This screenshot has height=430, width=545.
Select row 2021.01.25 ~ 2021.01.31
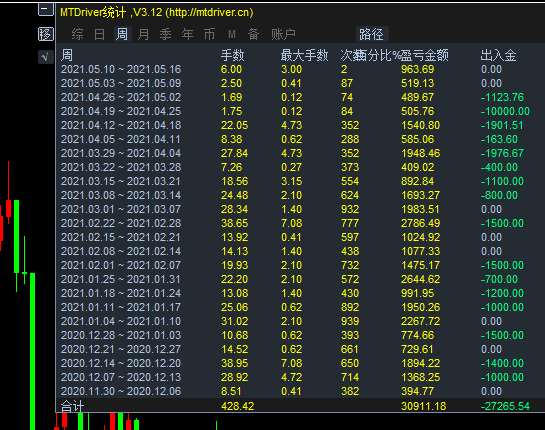(x=300, y=279)
